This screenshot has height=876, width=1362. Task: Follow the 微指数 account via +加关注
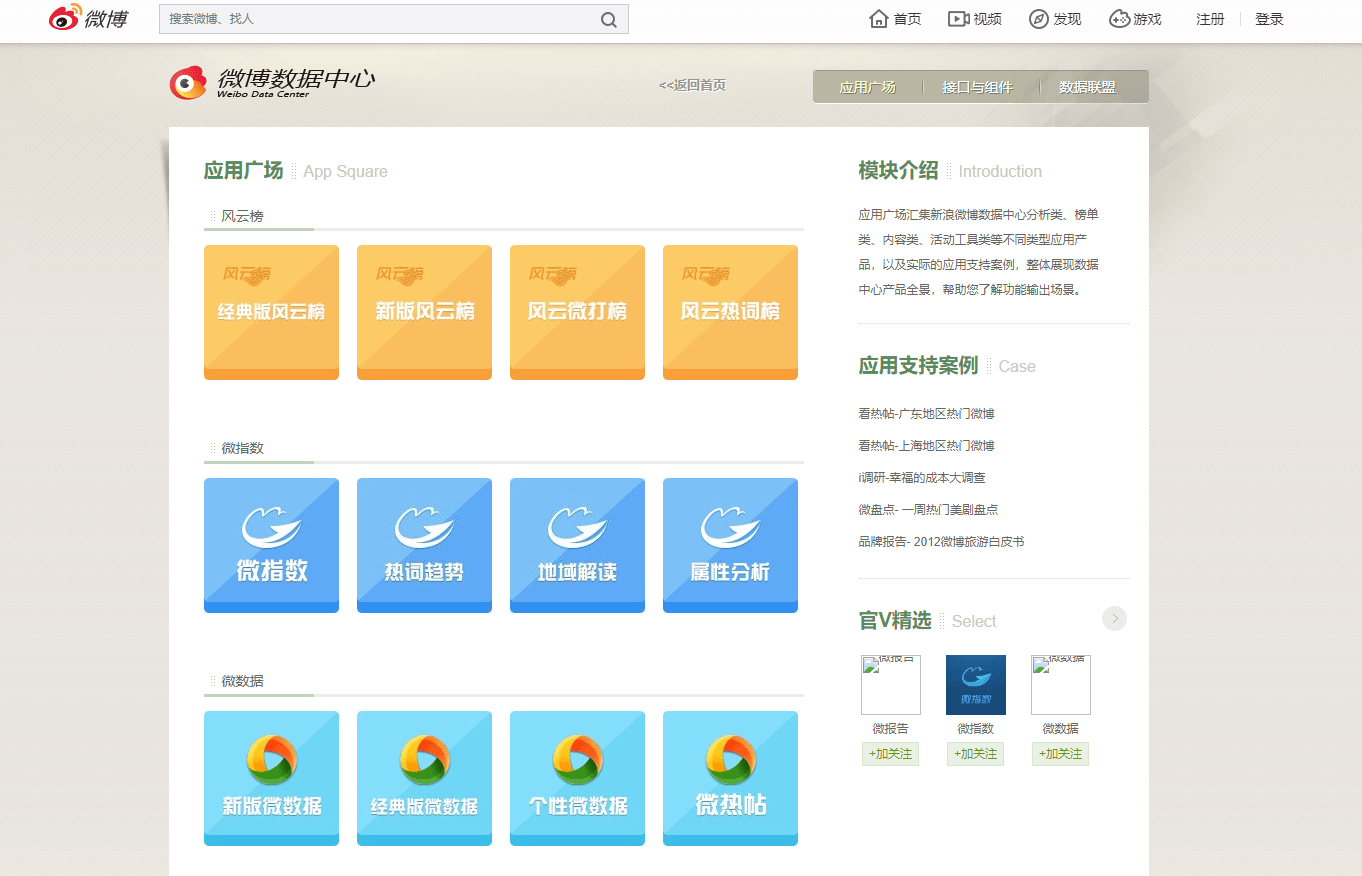(975, 754)
